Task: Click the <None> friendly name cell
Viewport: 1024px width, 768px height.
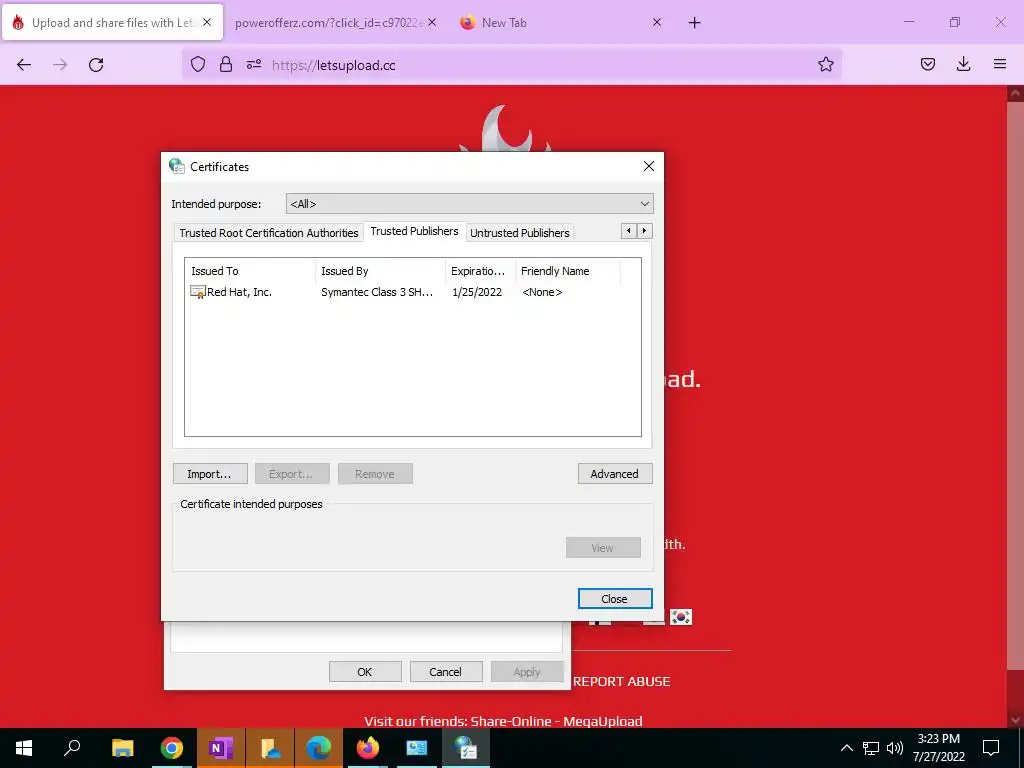Action: (x=542, y=292)
